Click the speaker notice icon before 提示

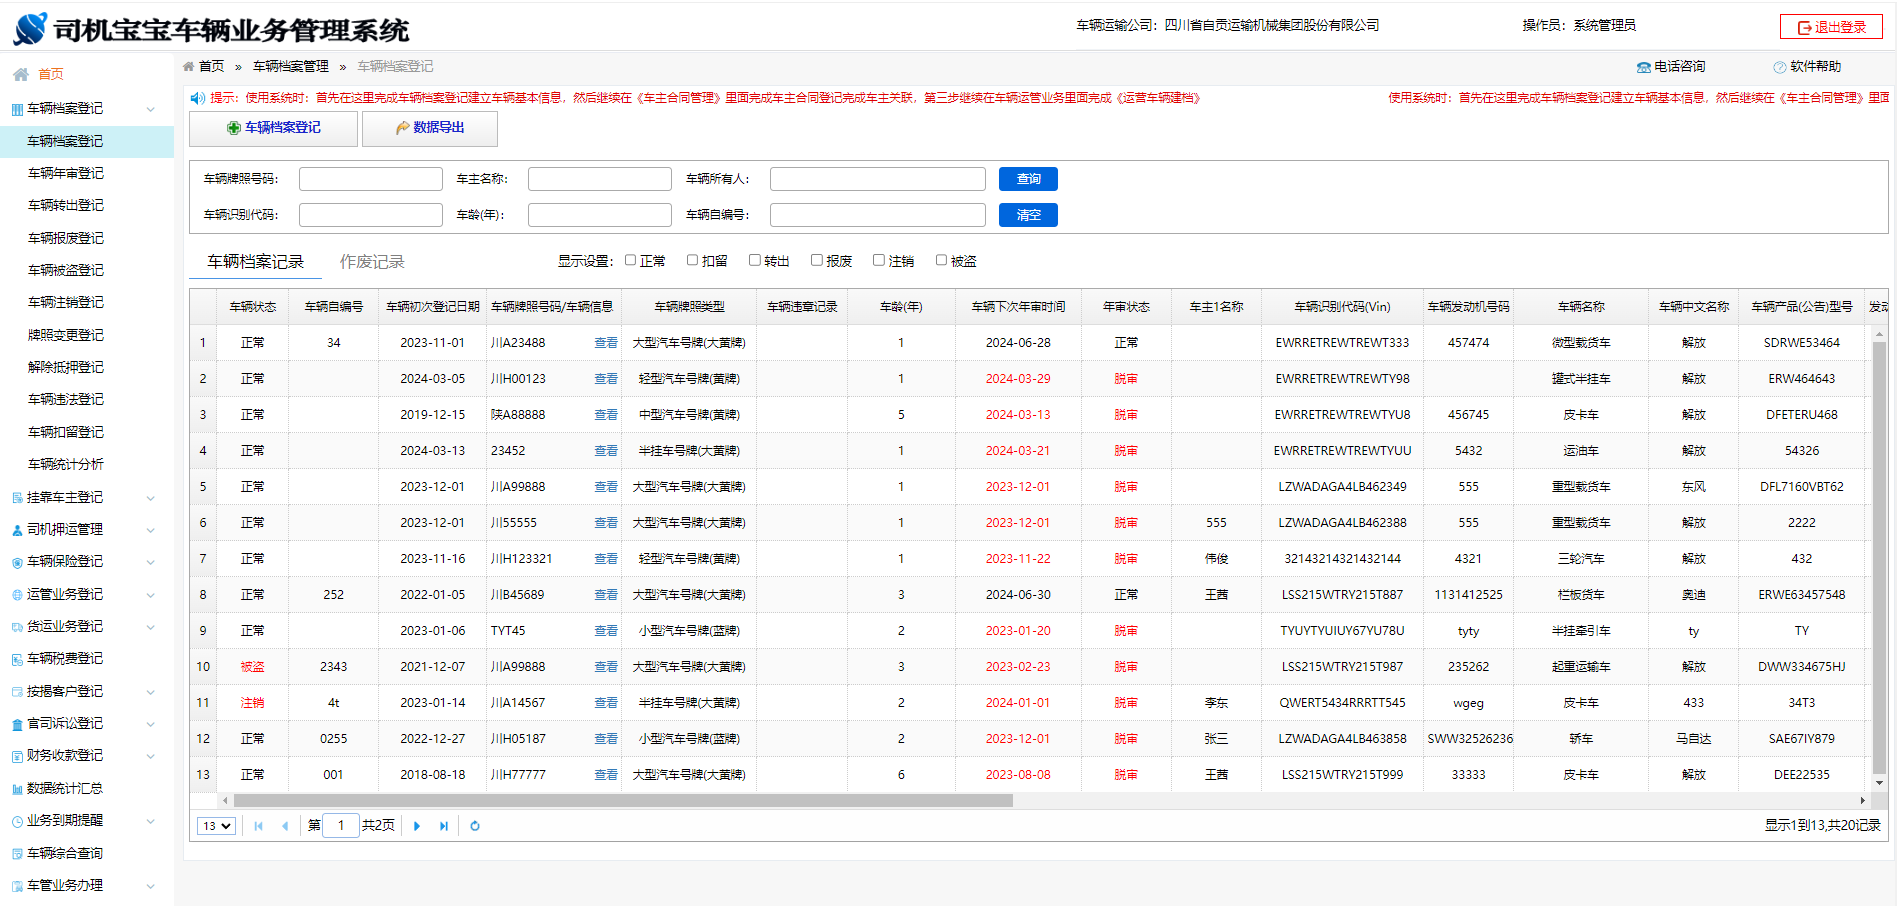pyautogui.click(x=198, y=98)
